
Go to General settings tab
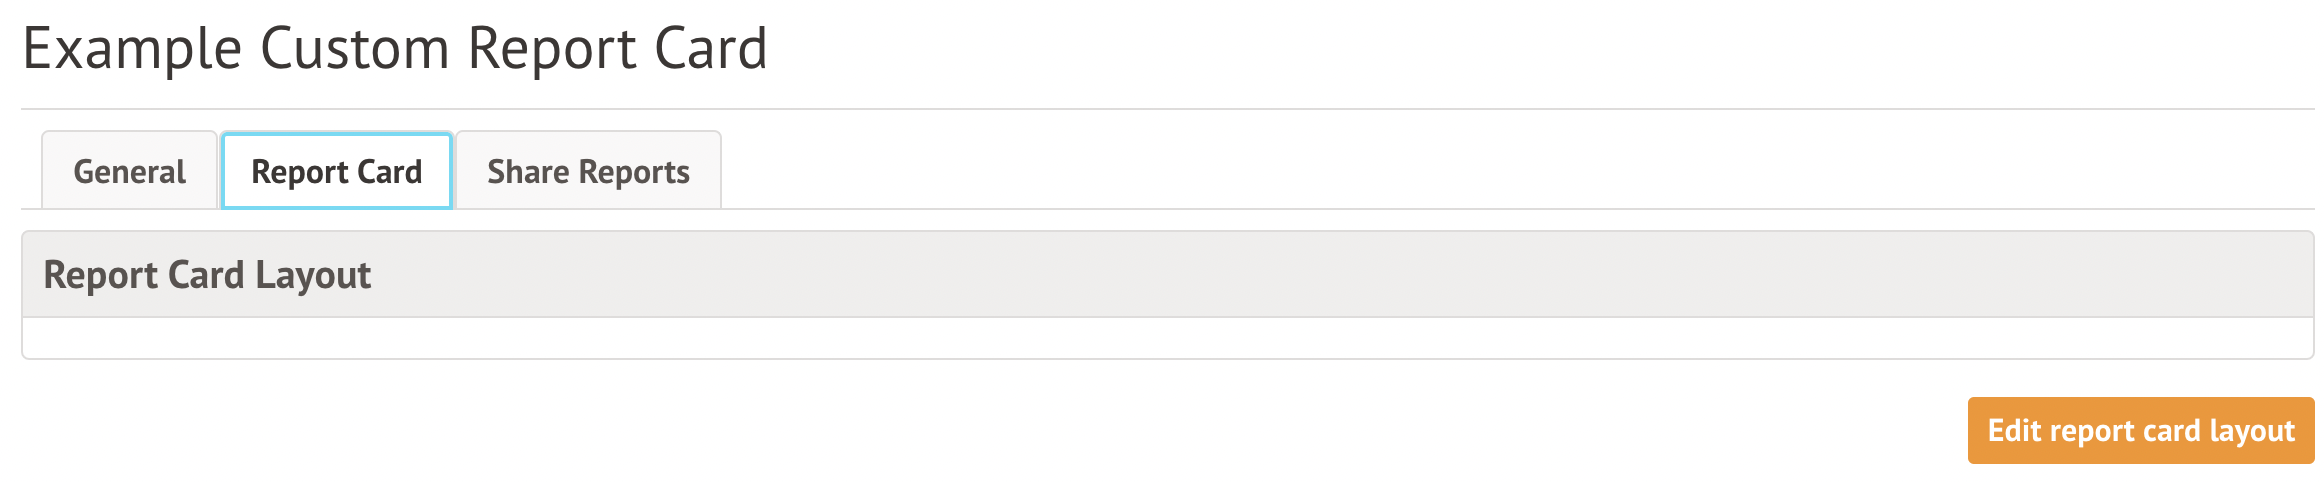[x=129, y=171]
